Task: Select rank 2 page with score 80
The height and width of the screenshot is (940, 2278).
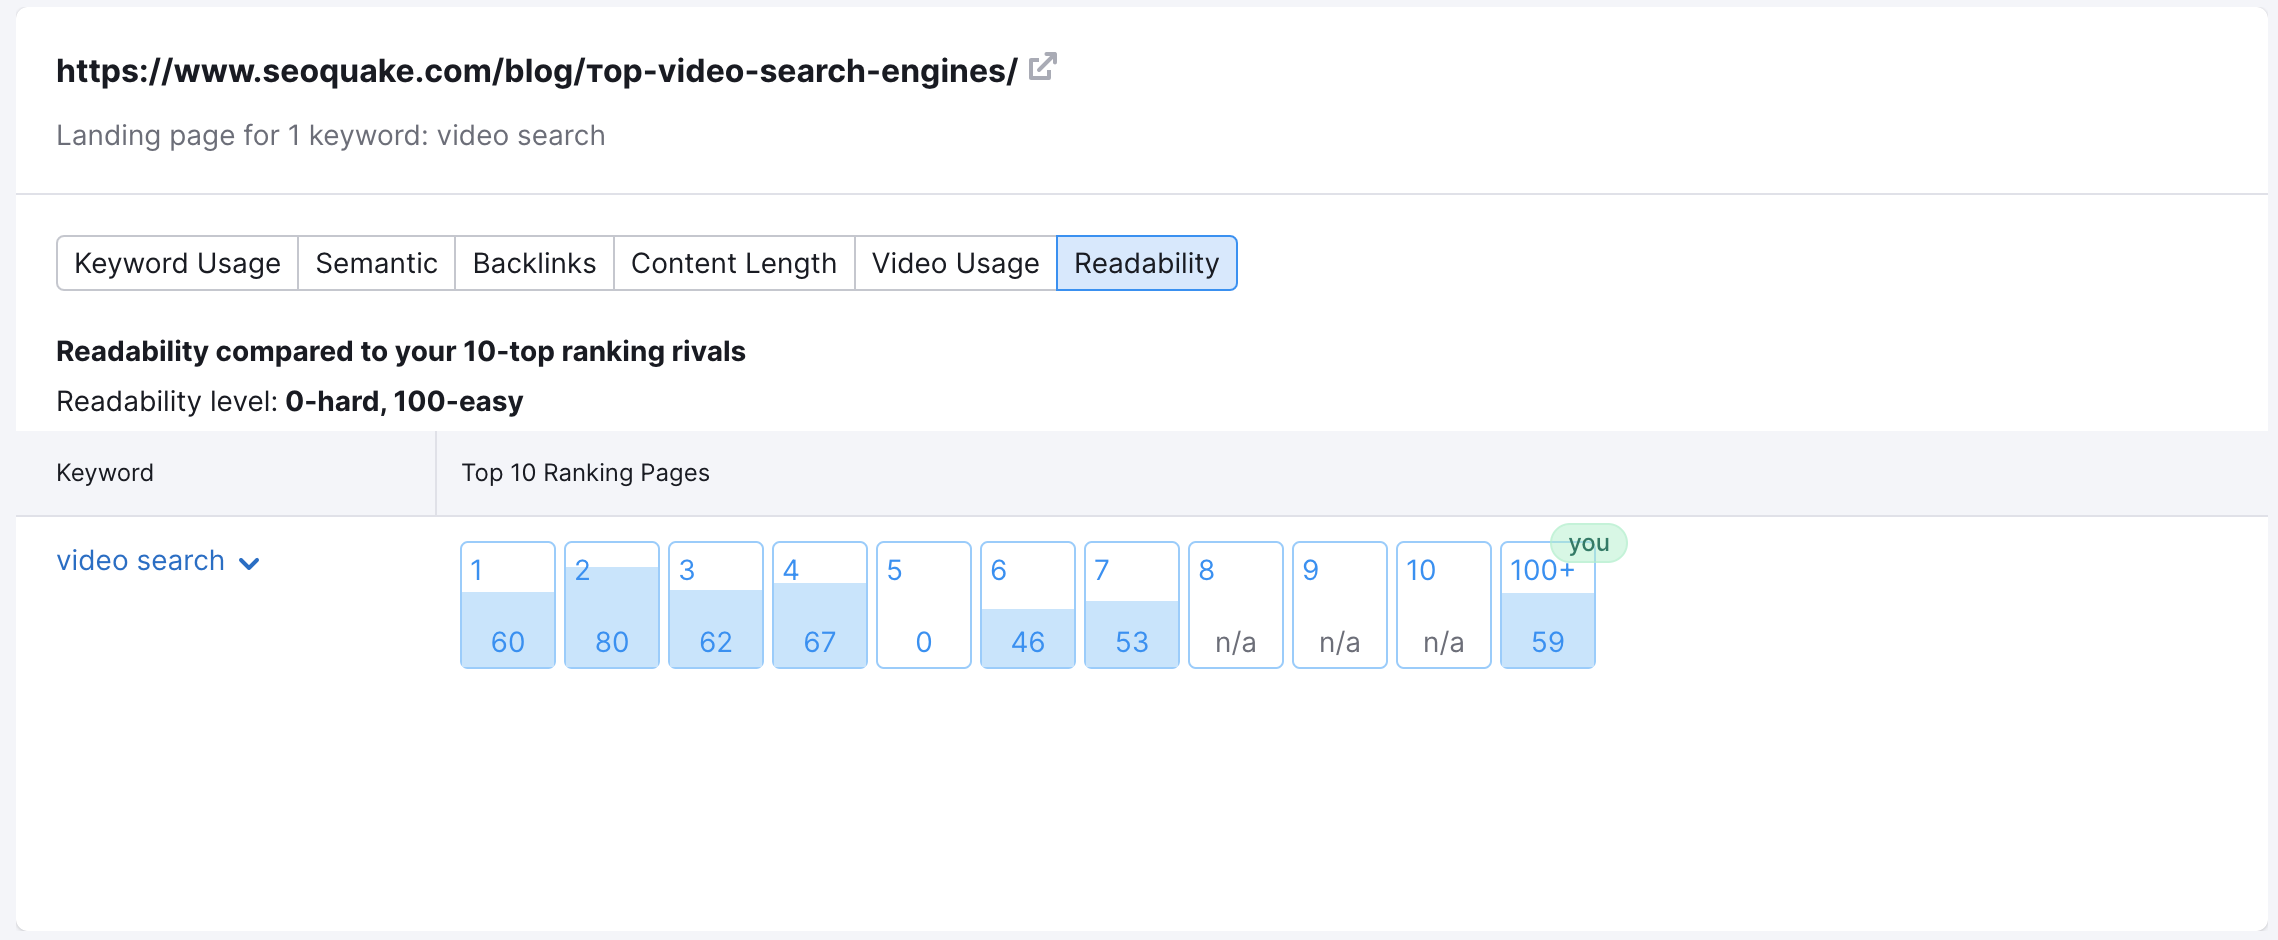Action: (612, 605)
